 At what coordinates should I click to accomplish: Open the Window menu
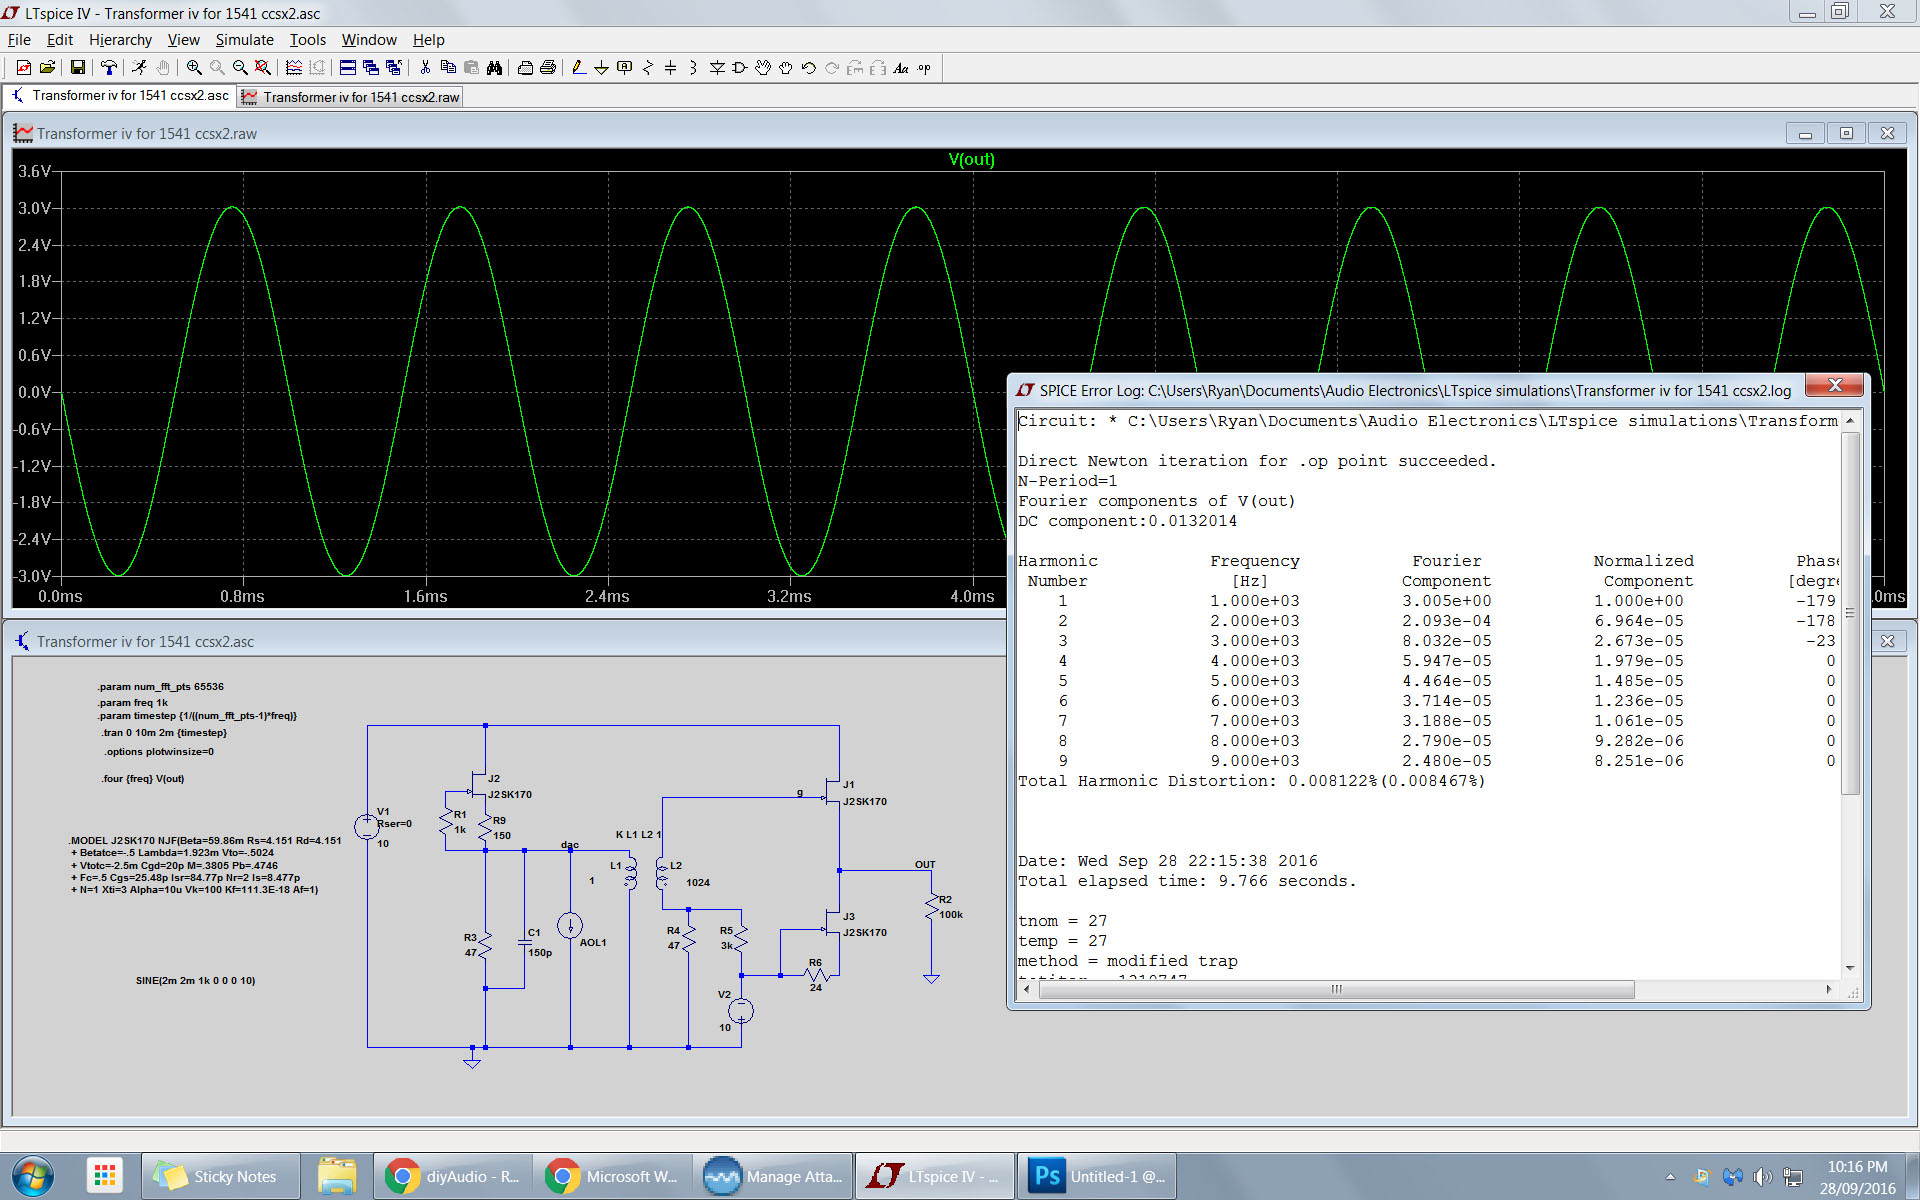pos(369,40)
